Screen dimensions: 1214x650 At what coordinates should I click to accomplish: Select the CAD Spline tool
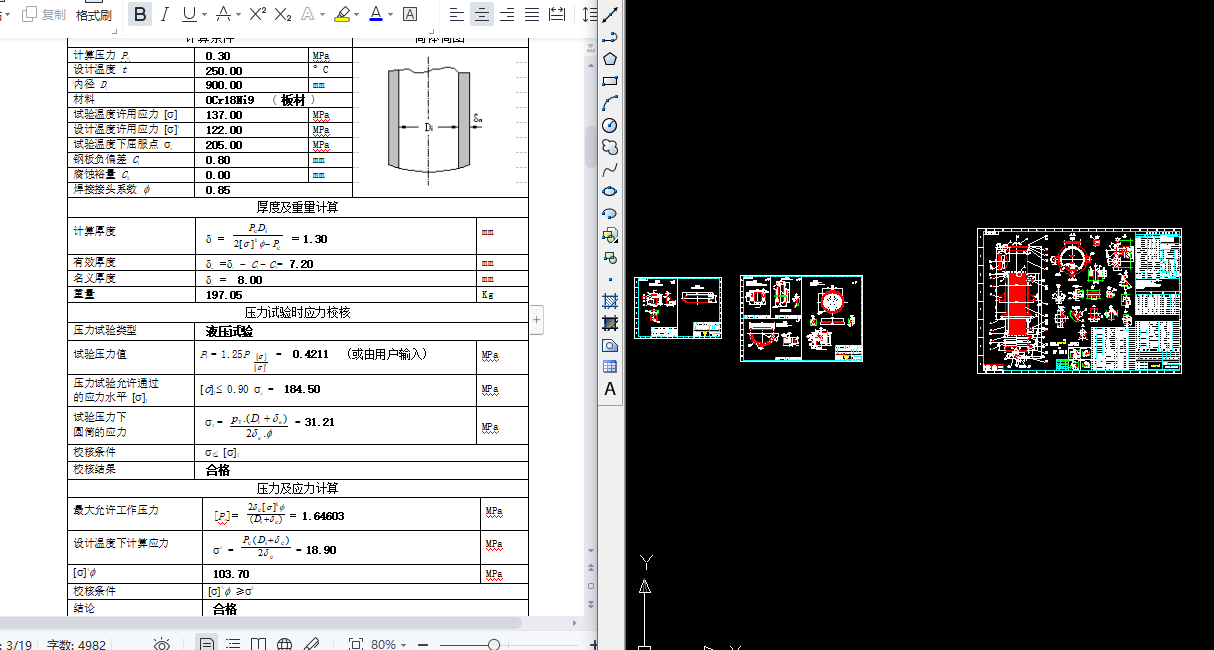coord(610,169)
